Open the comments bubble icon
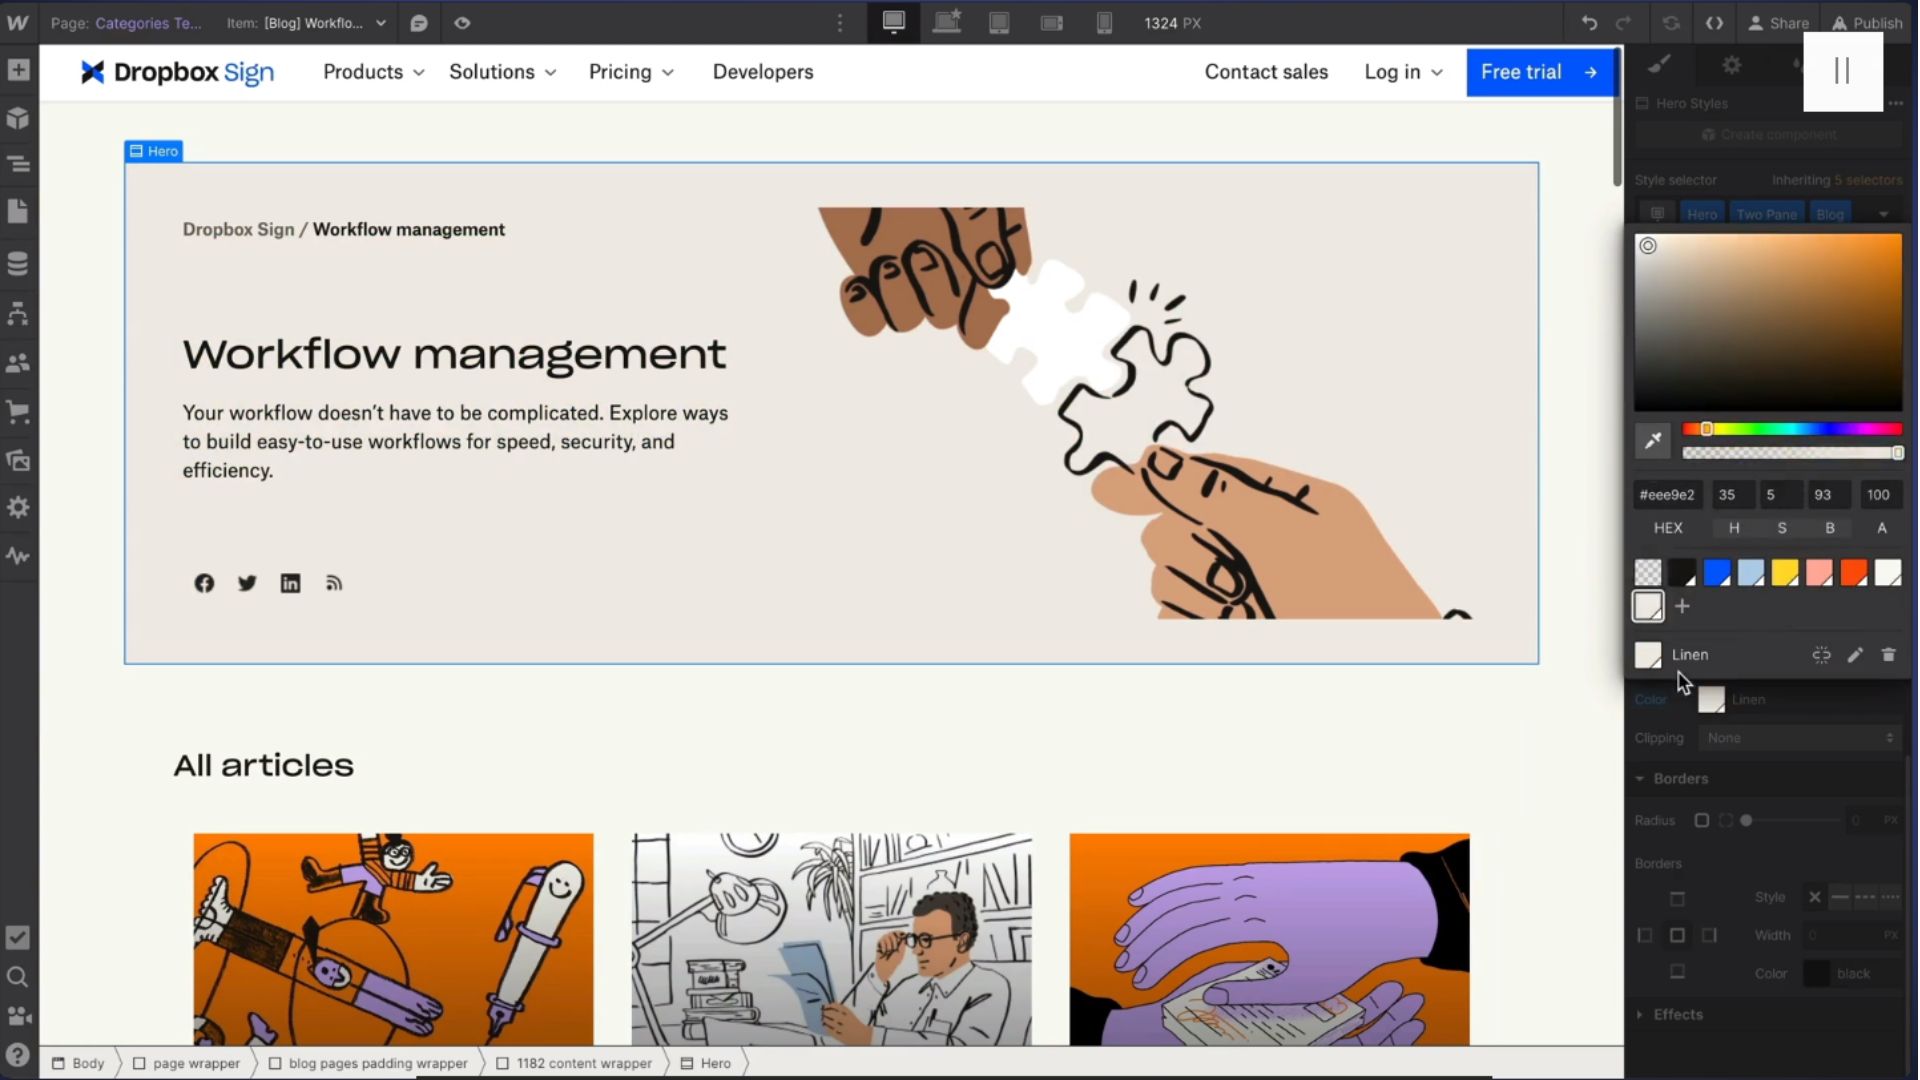Image resolution: width=1920 pixels, height=1080 pixels. tap(419, 23)
